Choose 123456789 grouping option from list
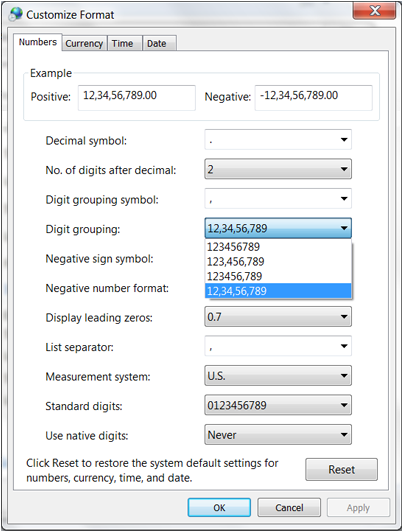The height and width of the screenshot is (531, 402). tap(278, 247)
